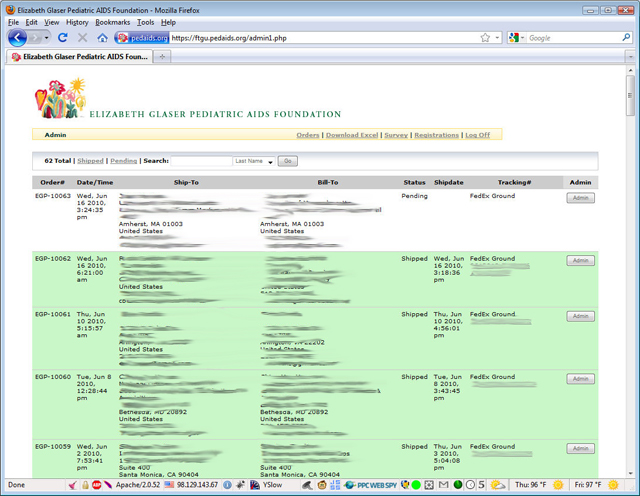Viewport: 640px width, 496px height.
Task: Click the Download Excel link
Action: point(352,135)
